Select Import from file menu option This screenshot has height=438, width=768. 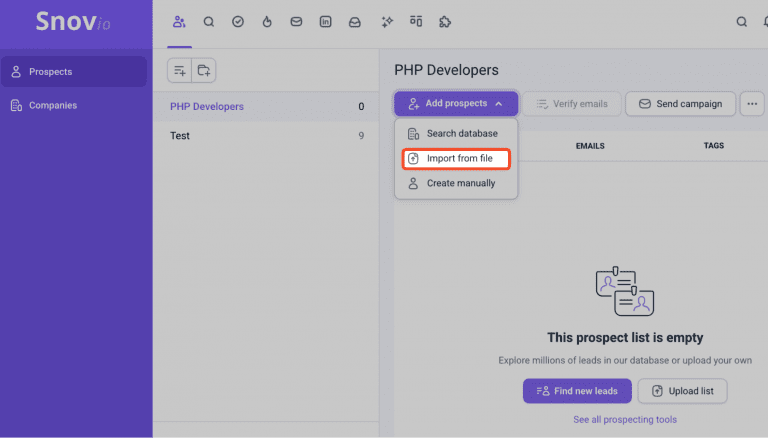tap(456, 158)
